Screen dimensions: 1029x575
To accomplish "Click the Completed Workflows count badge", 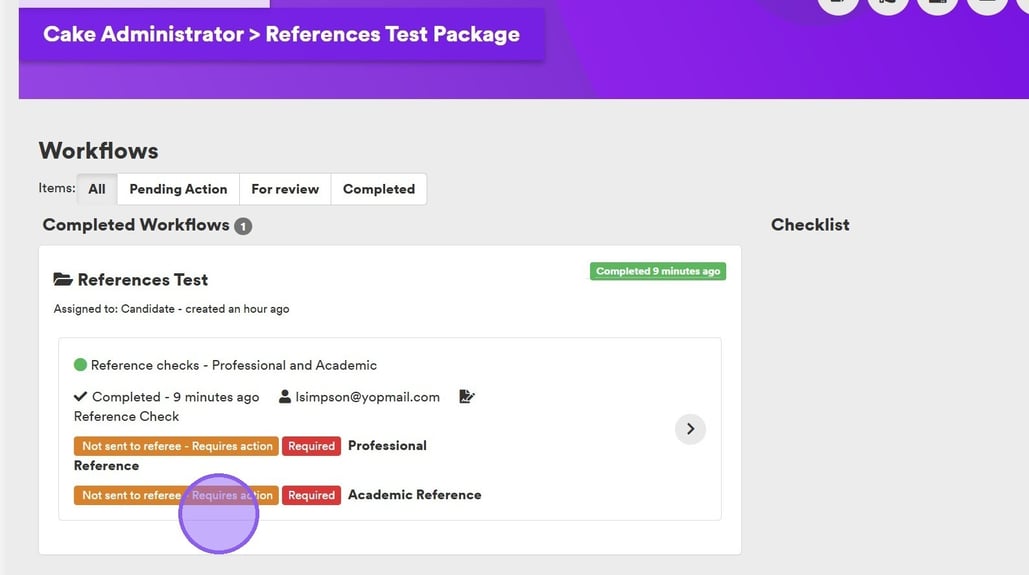I will [243, 226].
